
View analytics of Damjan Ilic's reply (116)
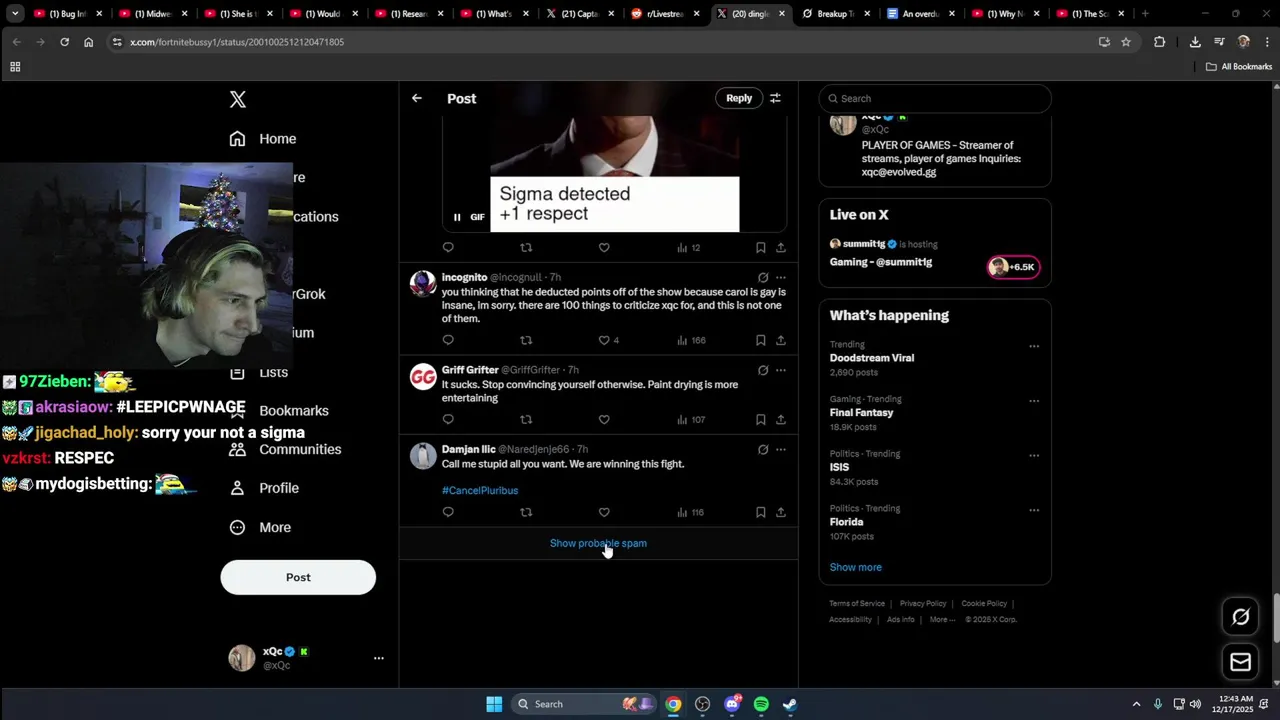(x=690, y=512)
